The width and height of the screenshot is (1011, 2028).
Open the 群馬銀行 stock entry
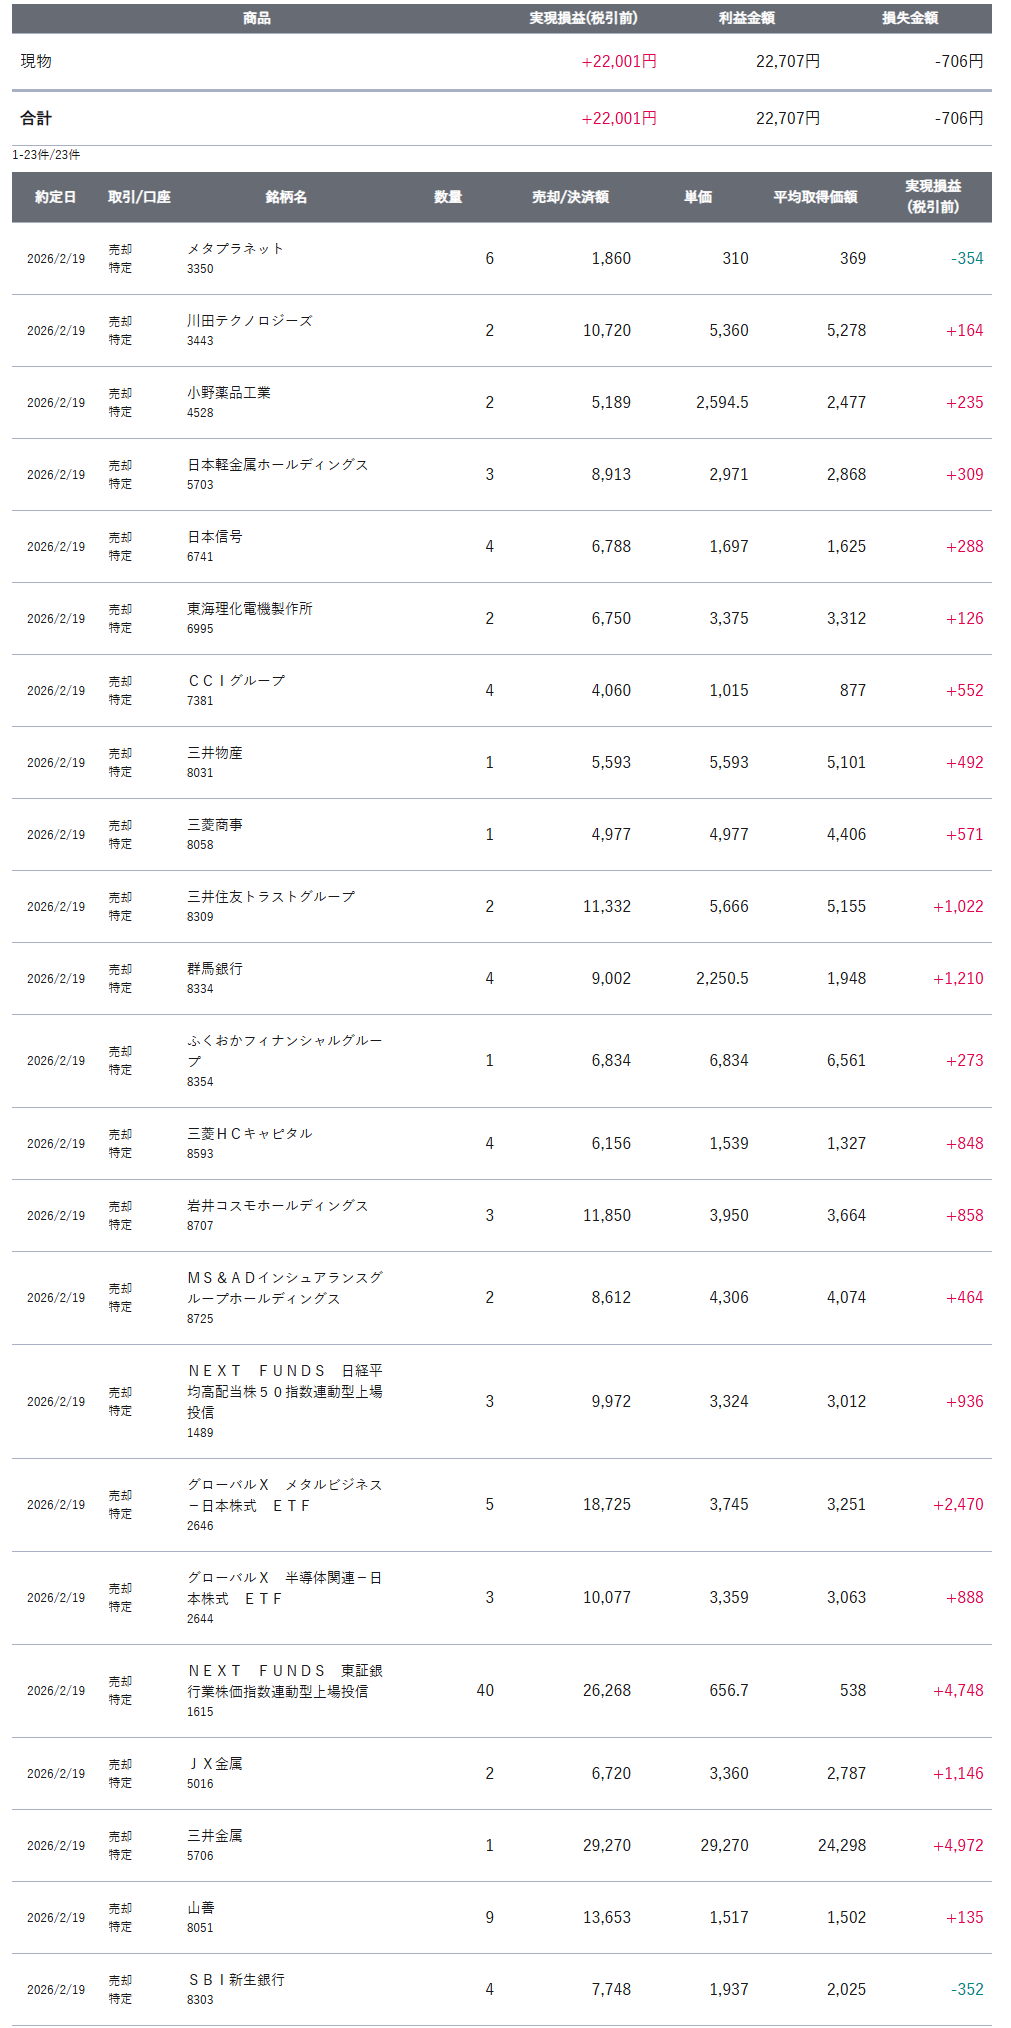coord(214,969)
